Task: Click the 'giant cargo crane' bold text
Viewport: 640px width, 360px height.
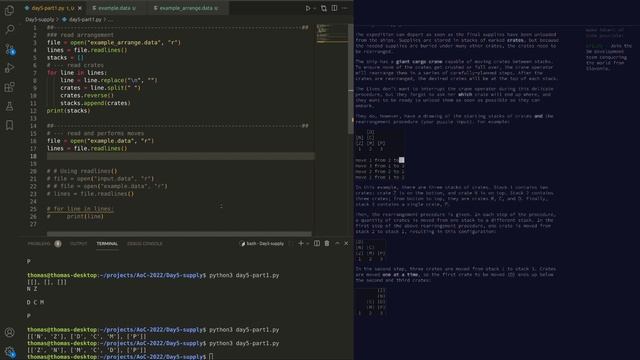Action: [x=419, y=62]
